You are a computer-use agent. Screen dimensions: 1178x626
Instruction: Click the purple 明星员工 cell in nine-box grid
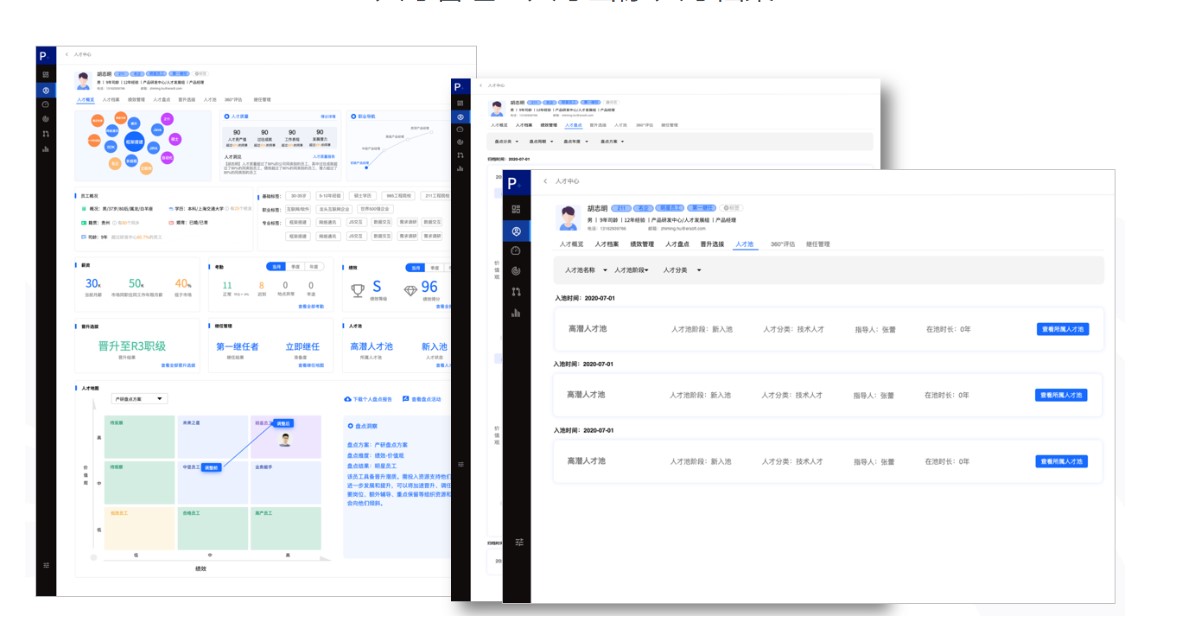[285, 437]
